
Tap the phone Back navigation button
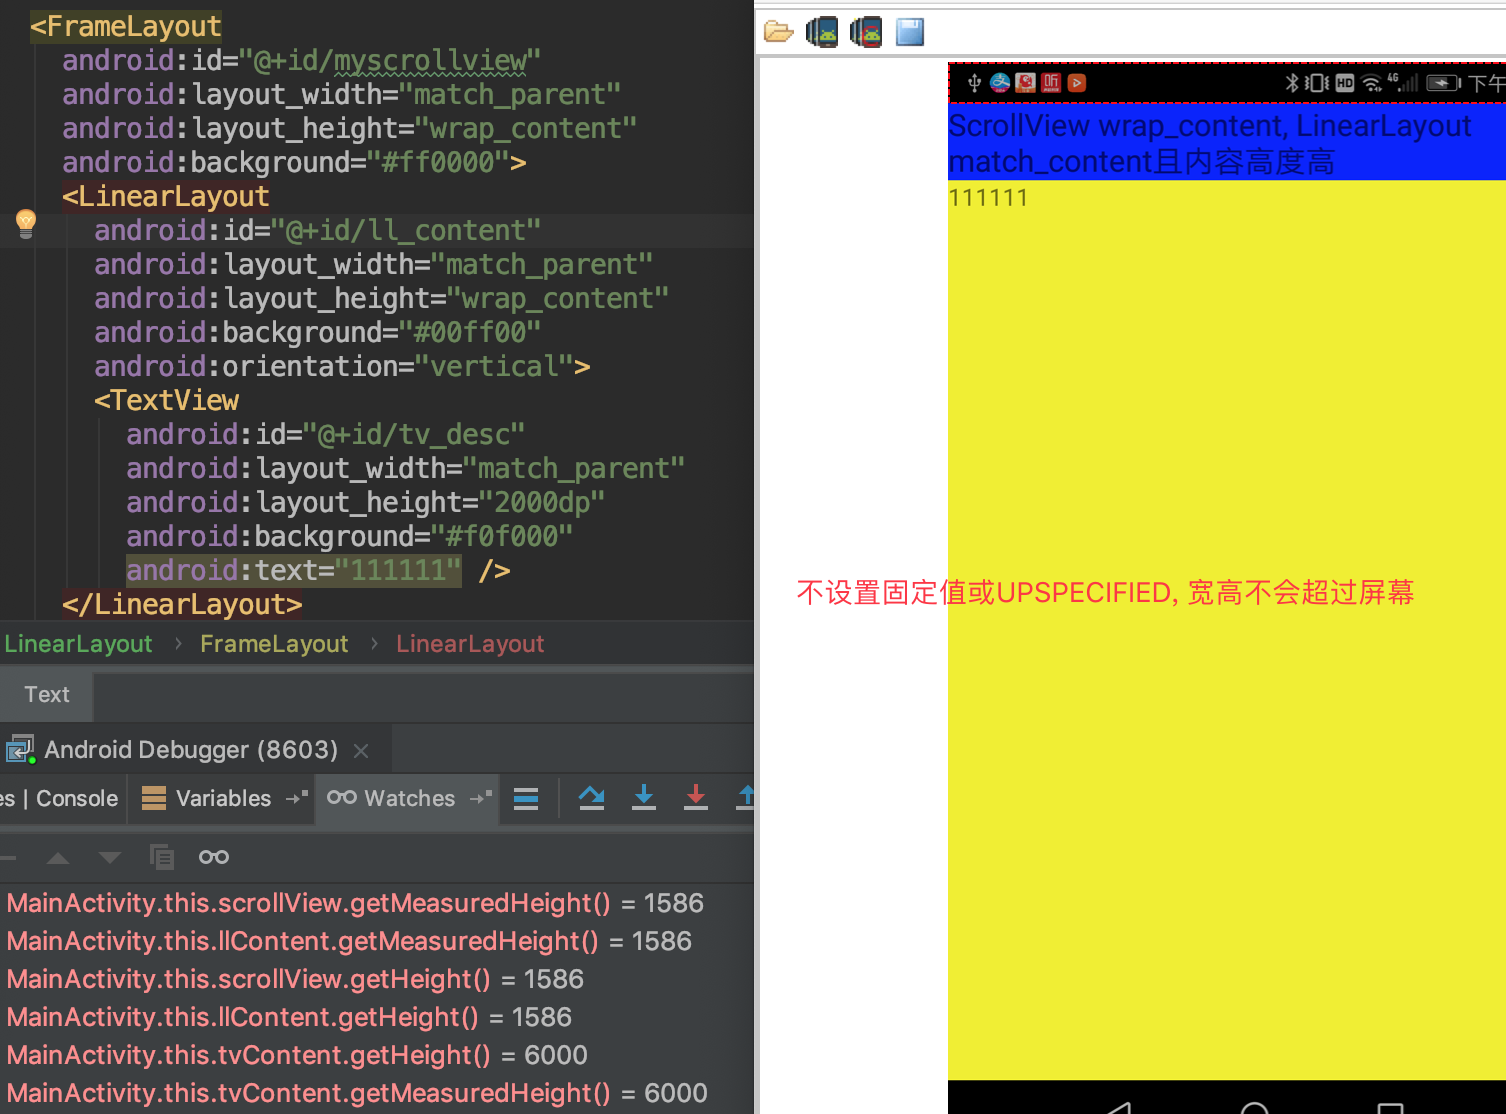tap(1119, 1107)
